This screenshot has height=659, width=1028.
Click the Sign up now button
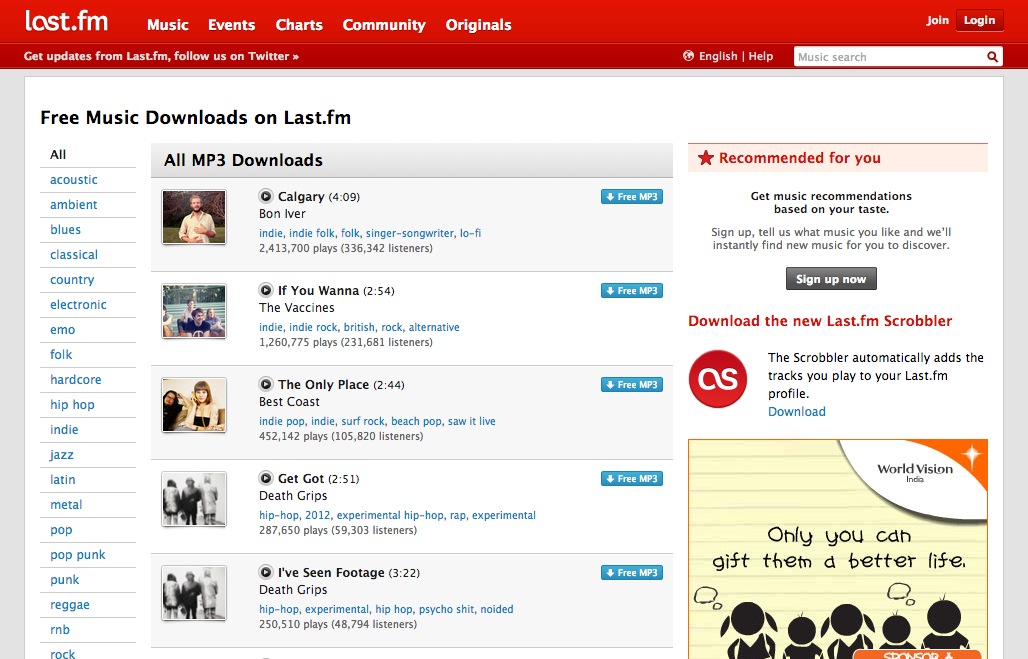pyautogui.click(x=831, y=279)
